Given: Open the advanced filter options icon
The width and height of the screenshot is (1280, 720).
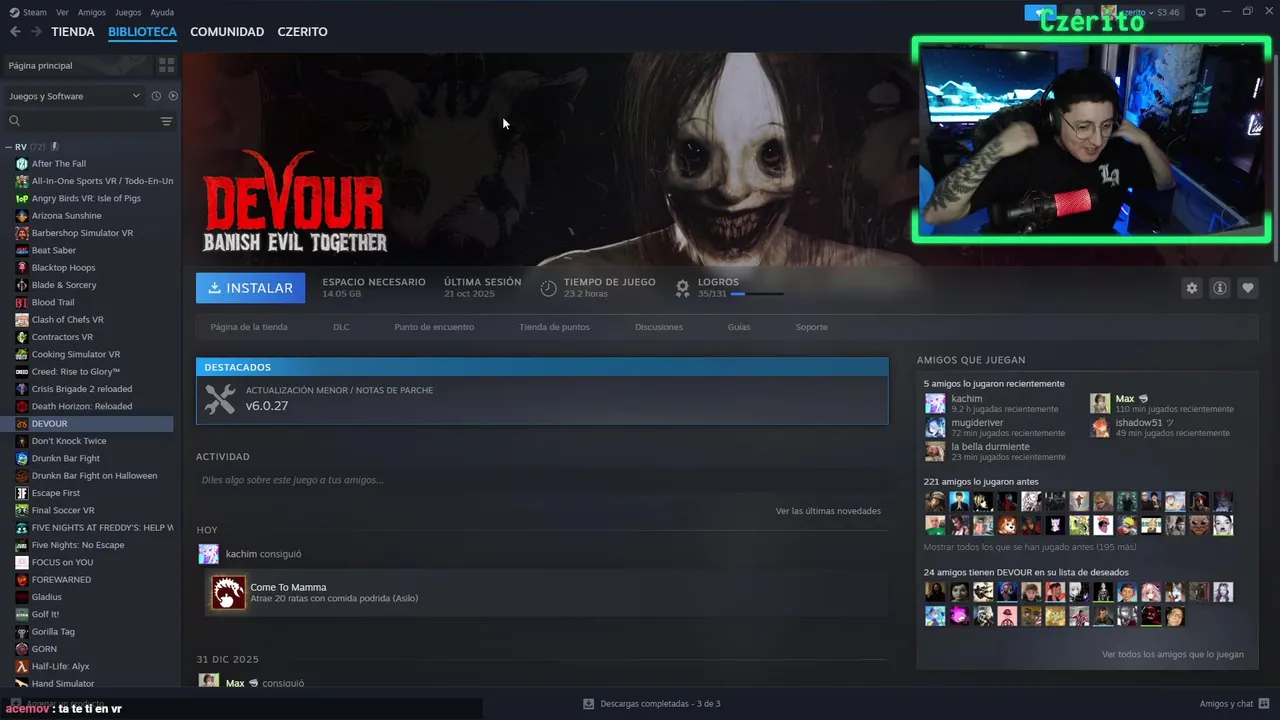Looking at the screenshot, I should (x=166, y=121).
